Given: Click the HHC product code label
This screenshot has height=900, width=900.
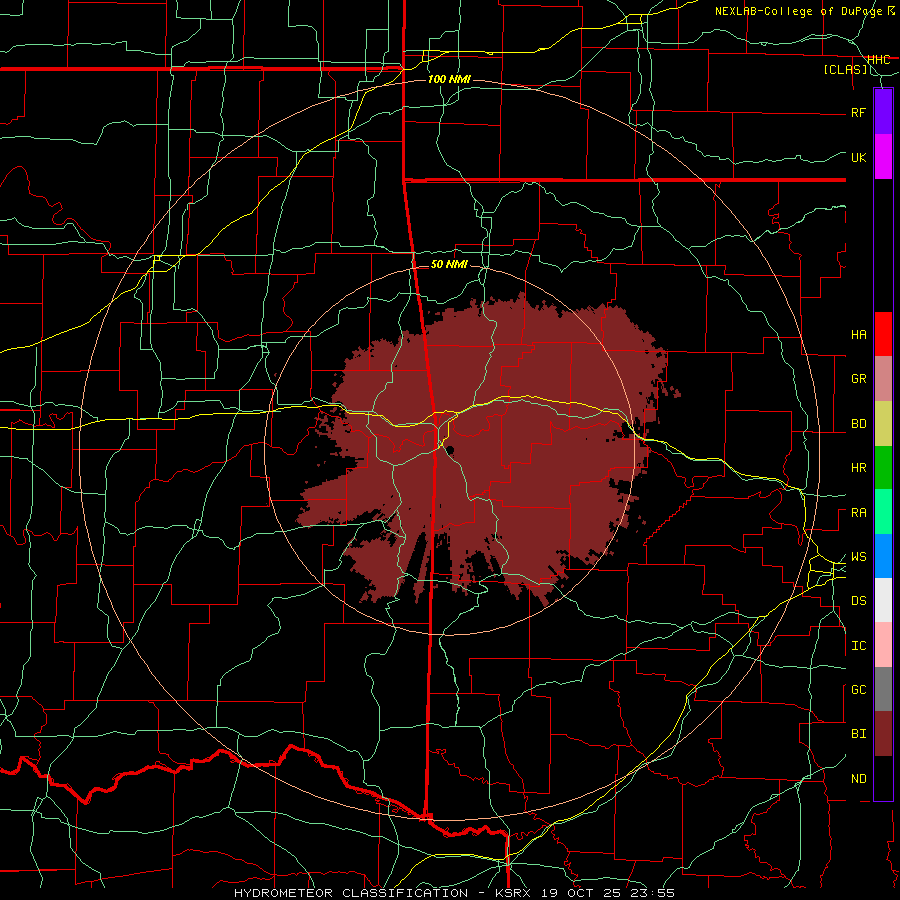Looking at the screenshot, I should pyautogui.click(x=878, y=59).
